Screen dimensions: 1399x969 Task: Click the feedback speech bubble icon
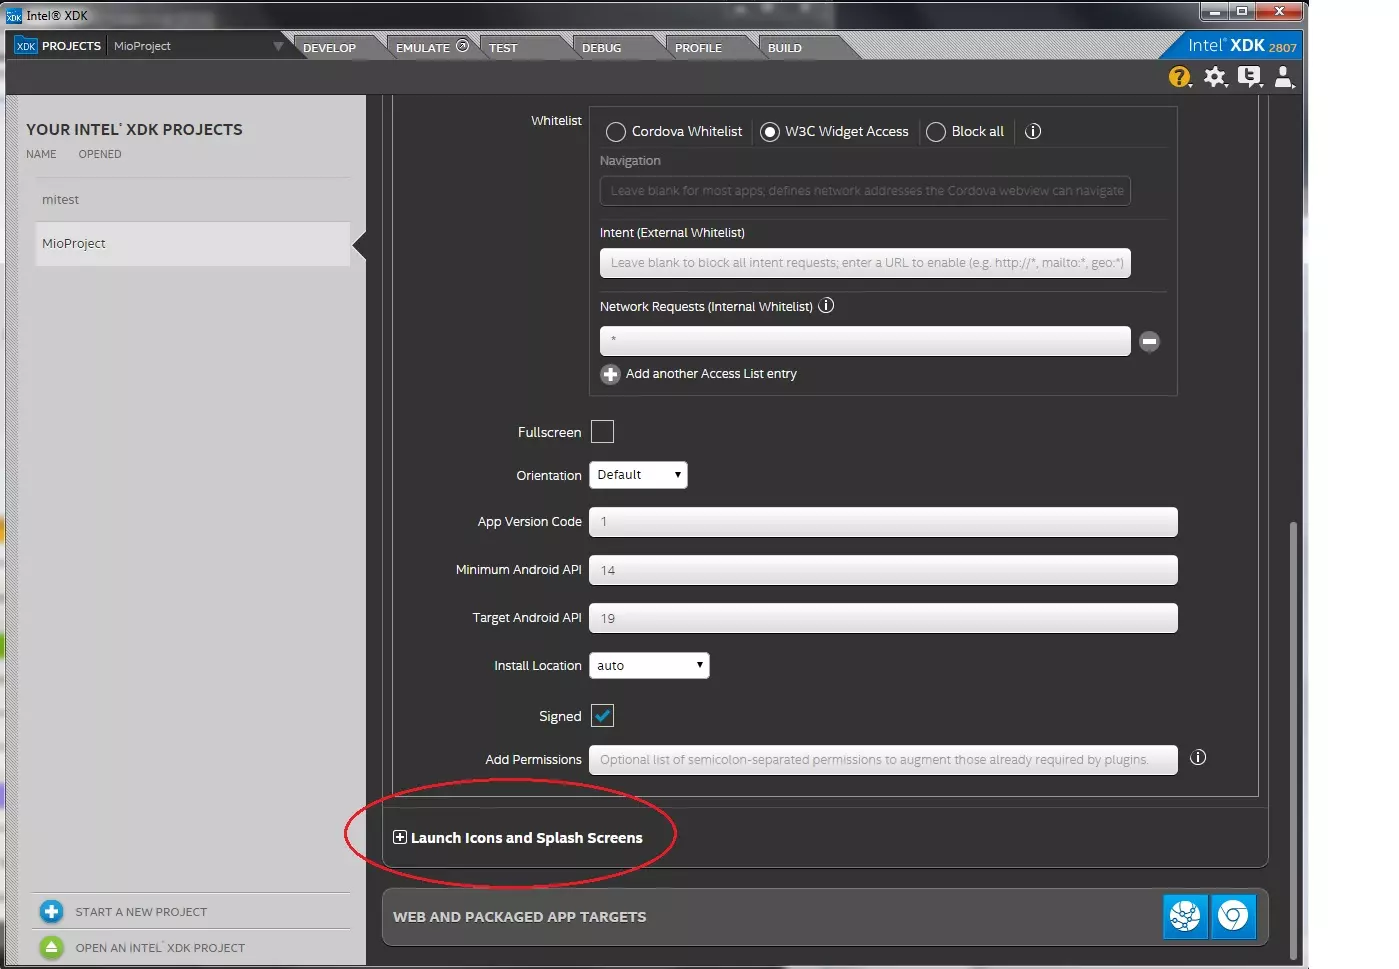tap(1250, 77)
